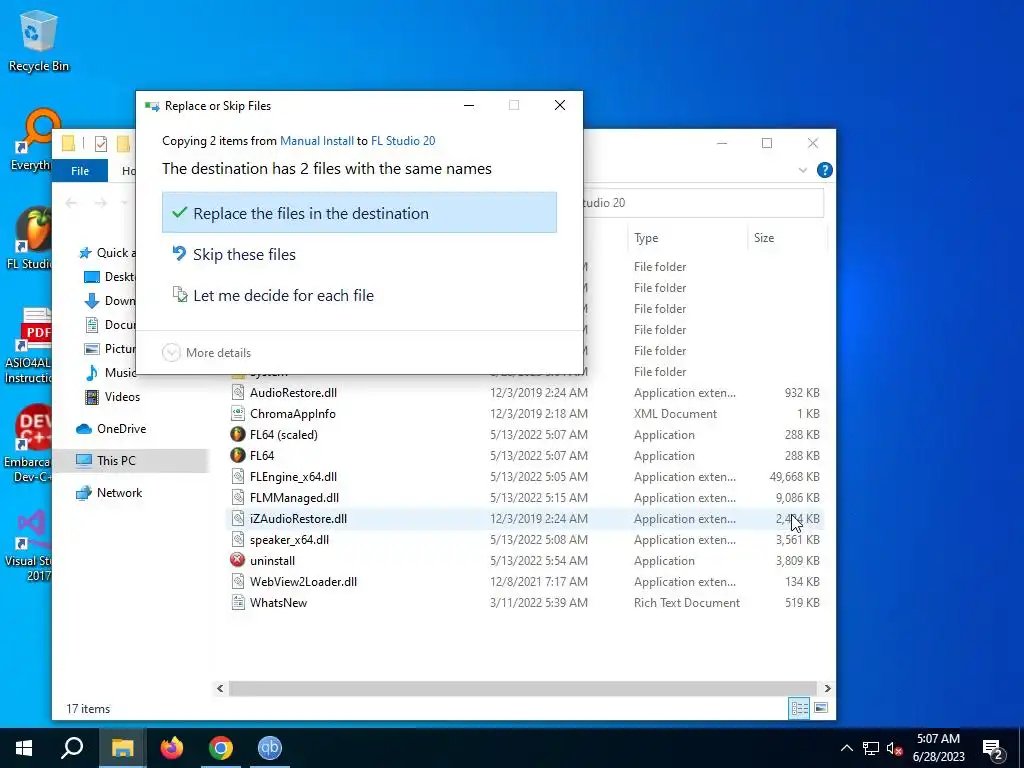
Task: Sort files by Type column header
Action: (687, 238)
